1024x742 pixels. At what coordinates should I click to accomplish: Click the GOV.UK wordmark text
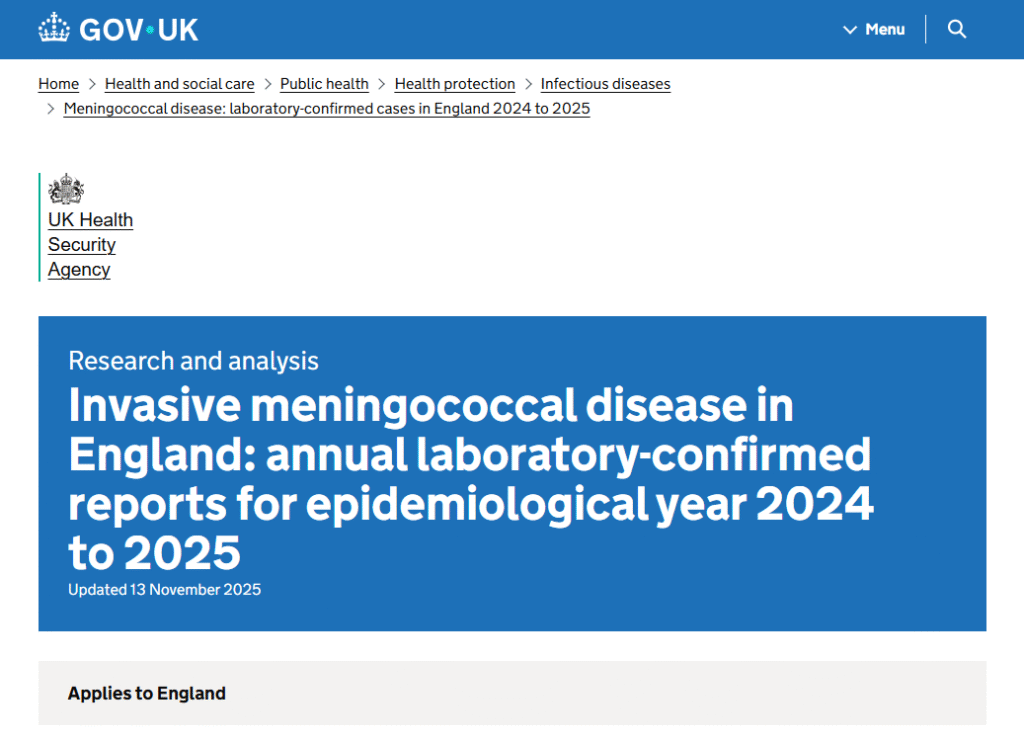click(139, 30)
